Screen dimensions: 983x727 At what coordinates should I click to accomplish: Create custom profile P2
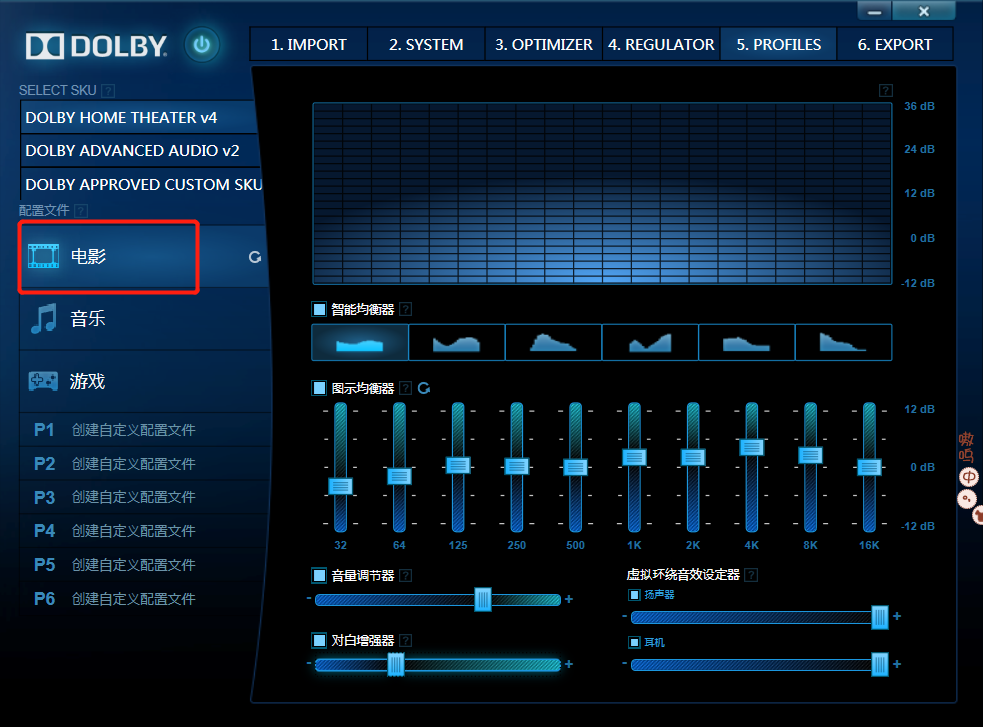(x=144, y=464)
